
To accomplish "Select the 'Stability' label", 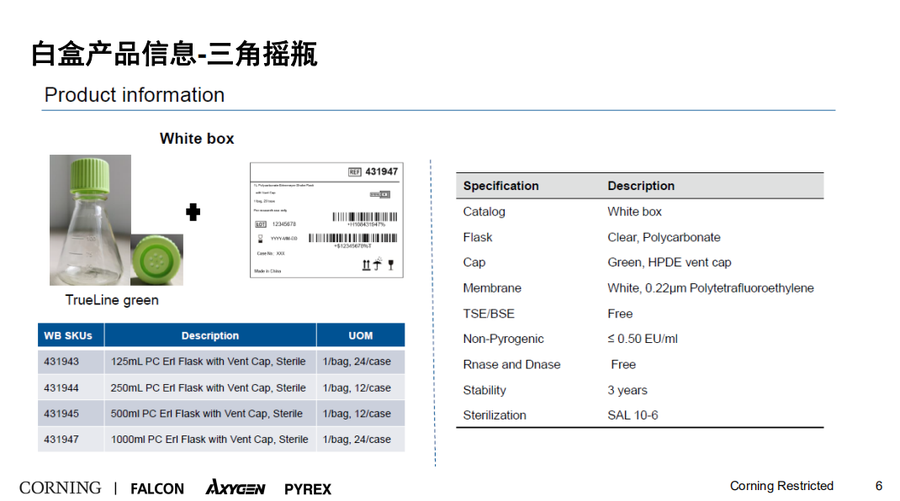I will pos(484,390).
